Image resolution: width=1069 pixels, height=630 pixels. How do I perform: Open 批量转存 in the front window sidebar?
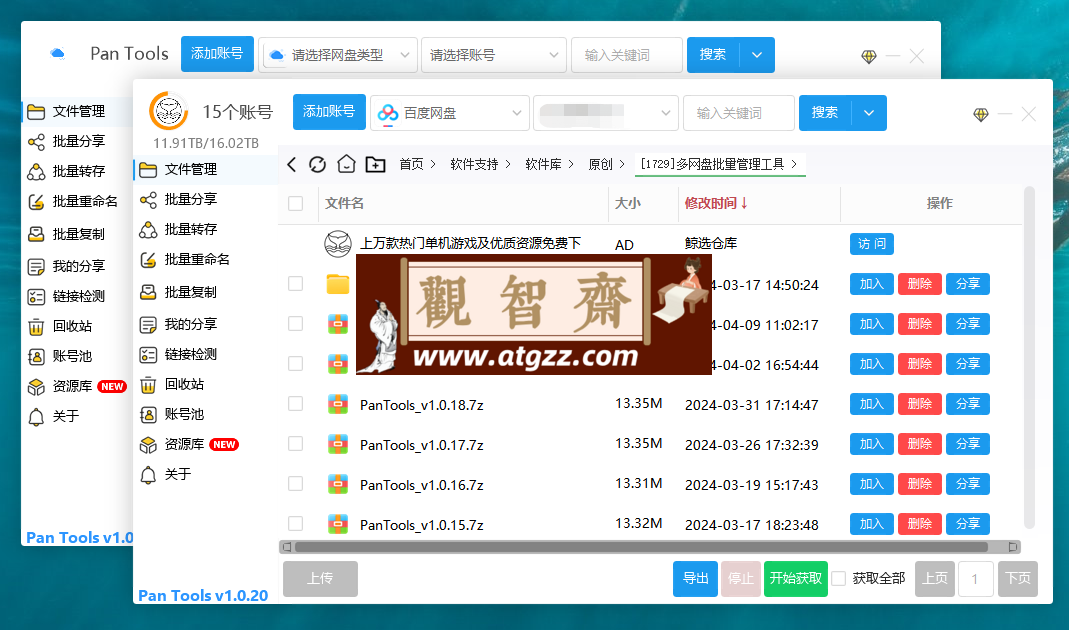point(190,229)
